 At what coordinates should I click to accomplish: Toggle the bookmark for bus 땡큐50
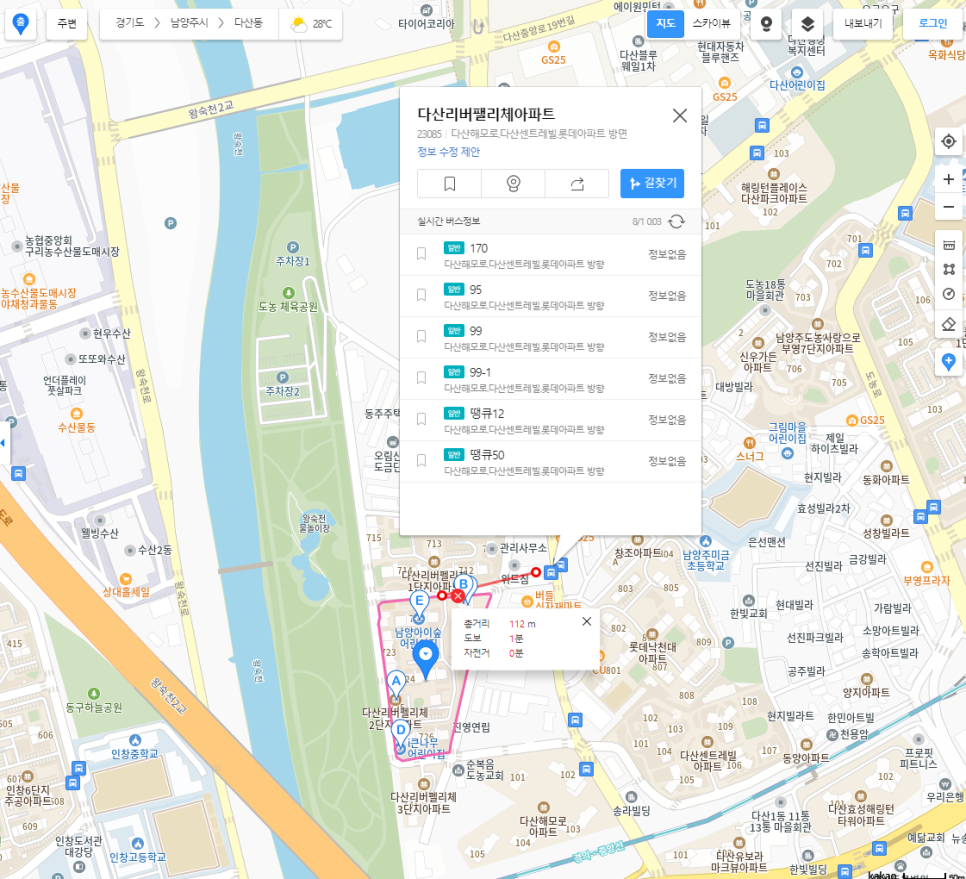(421, 460)
